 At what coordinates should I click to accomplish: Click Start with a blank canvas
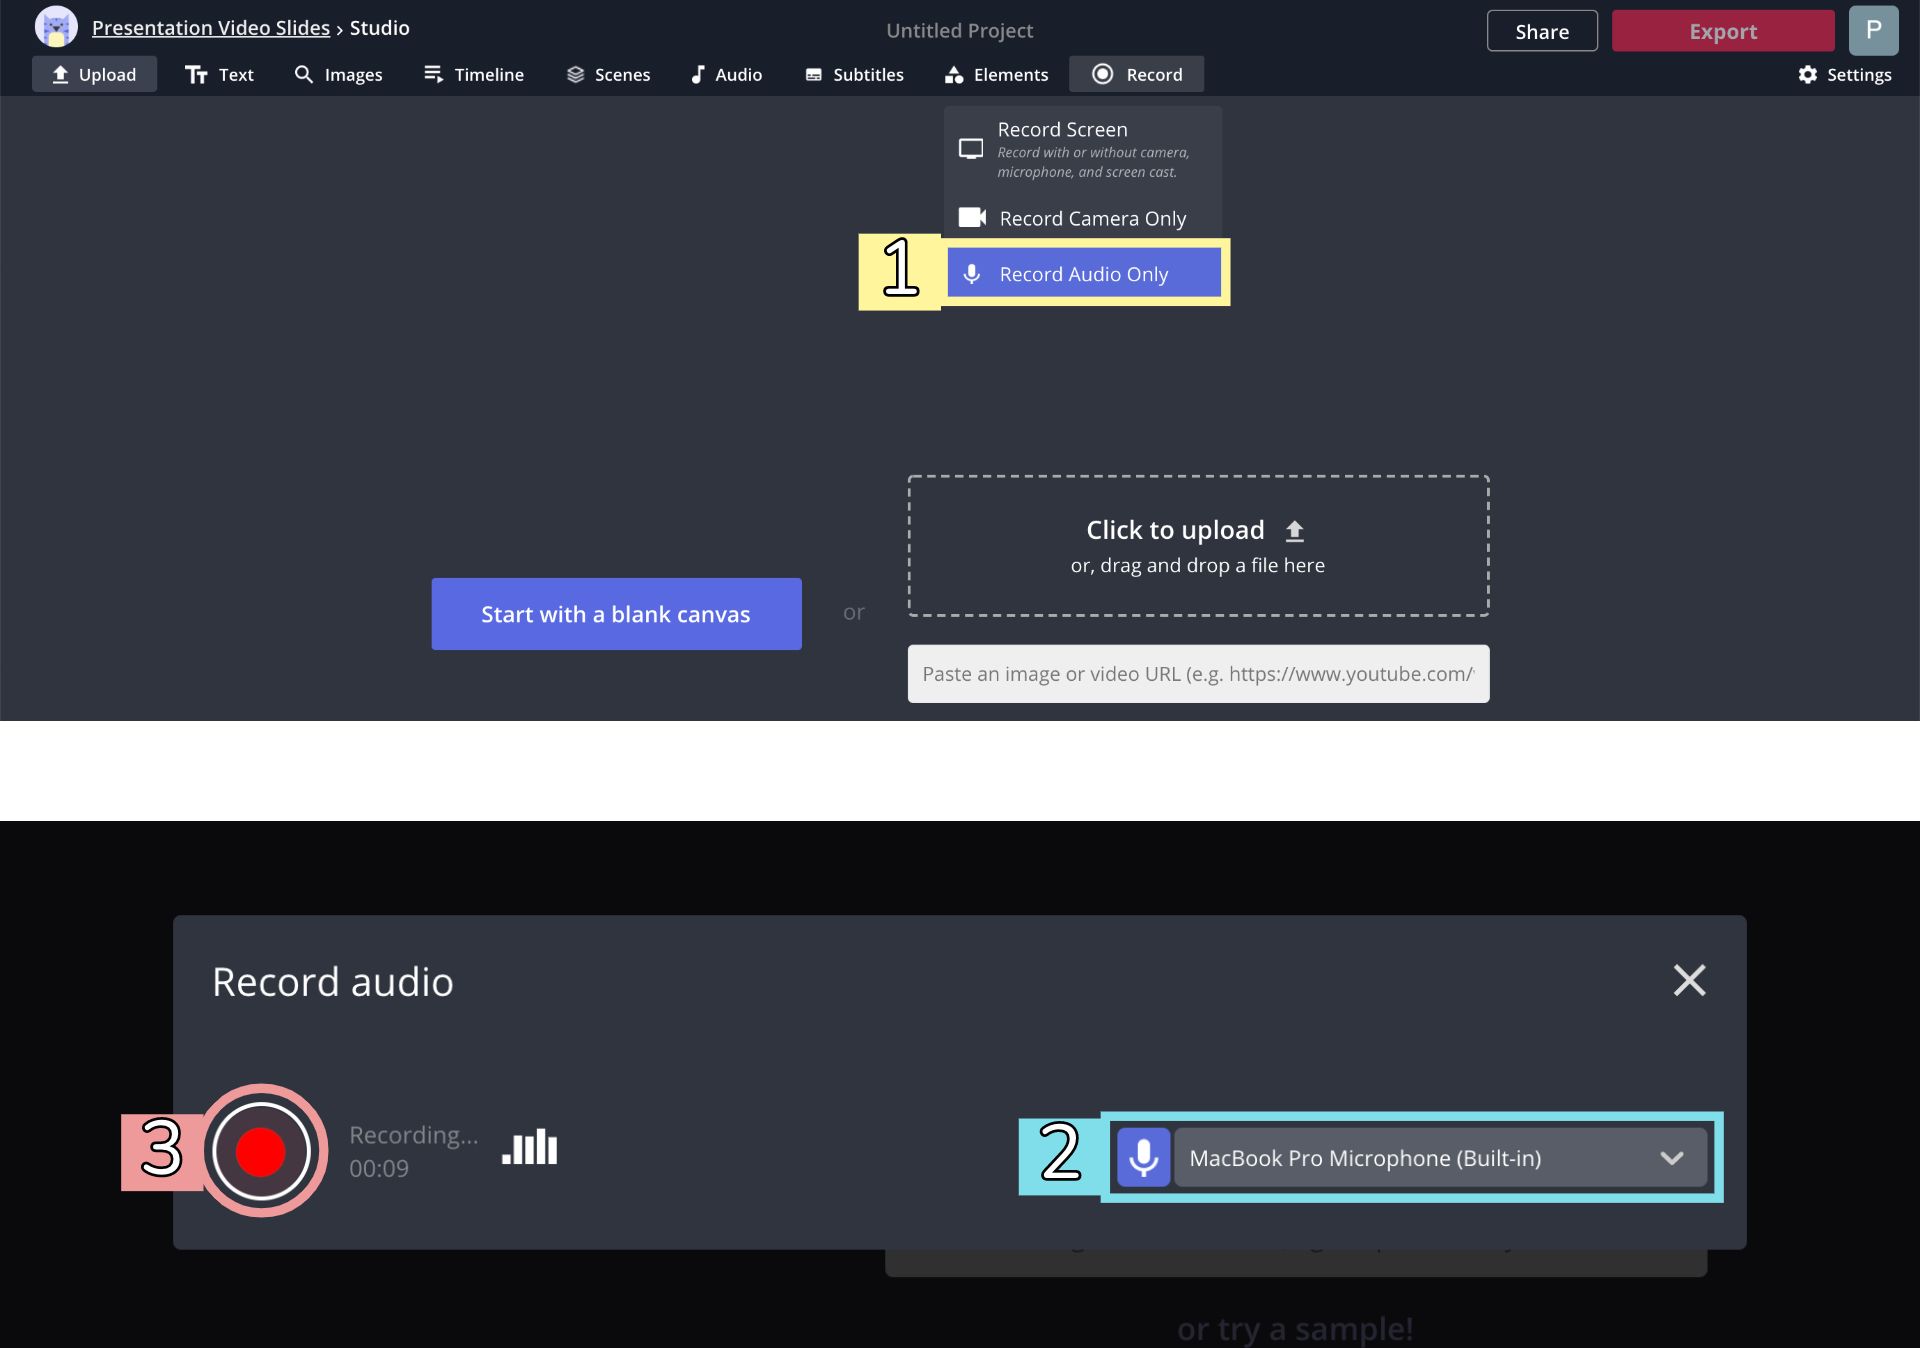coord(616,614)
